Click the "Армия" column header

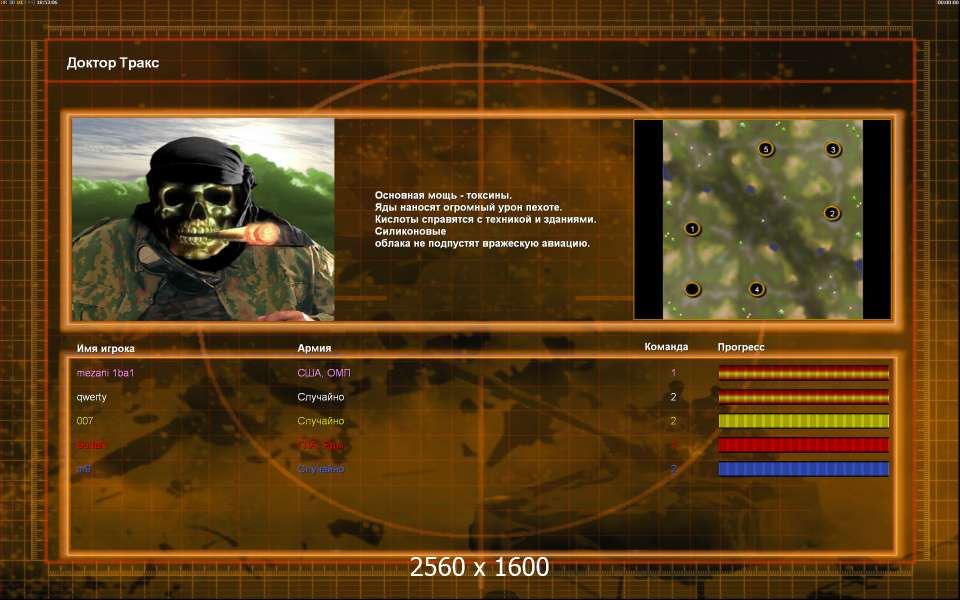point(314,348)
